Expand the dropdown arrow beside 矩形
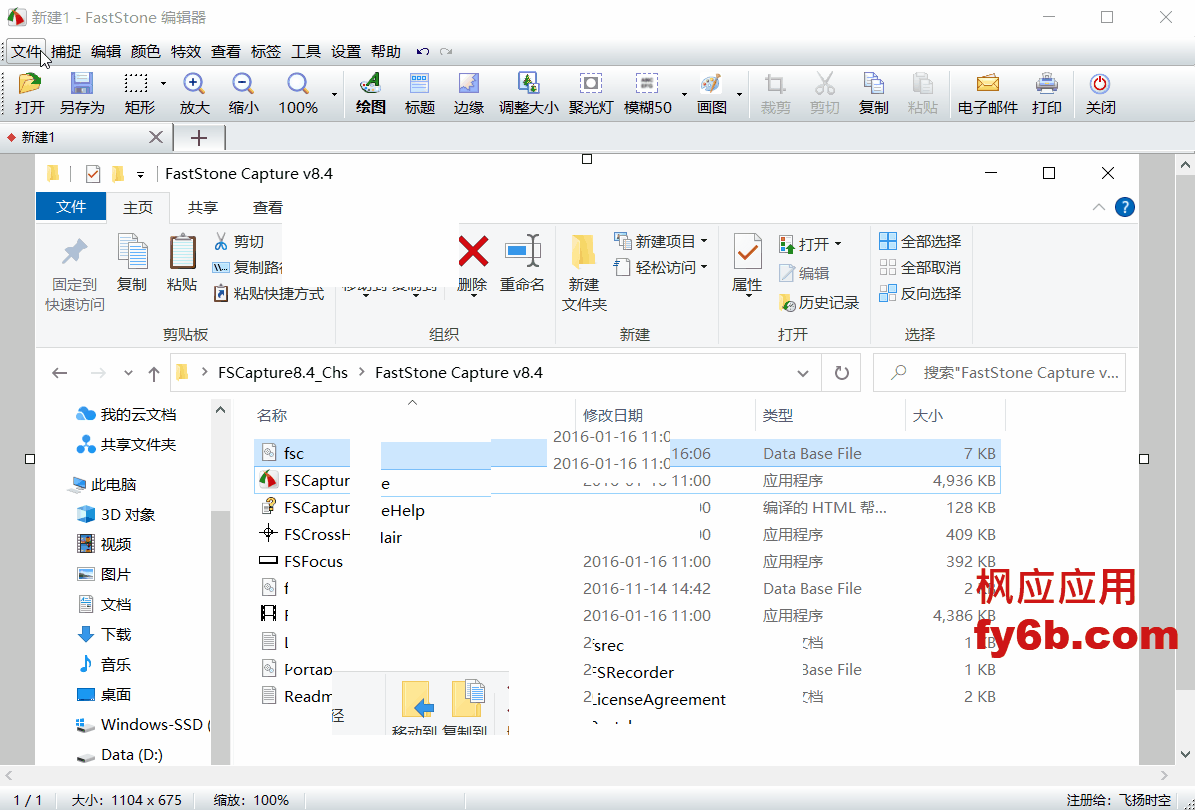 tap(163, 83)
